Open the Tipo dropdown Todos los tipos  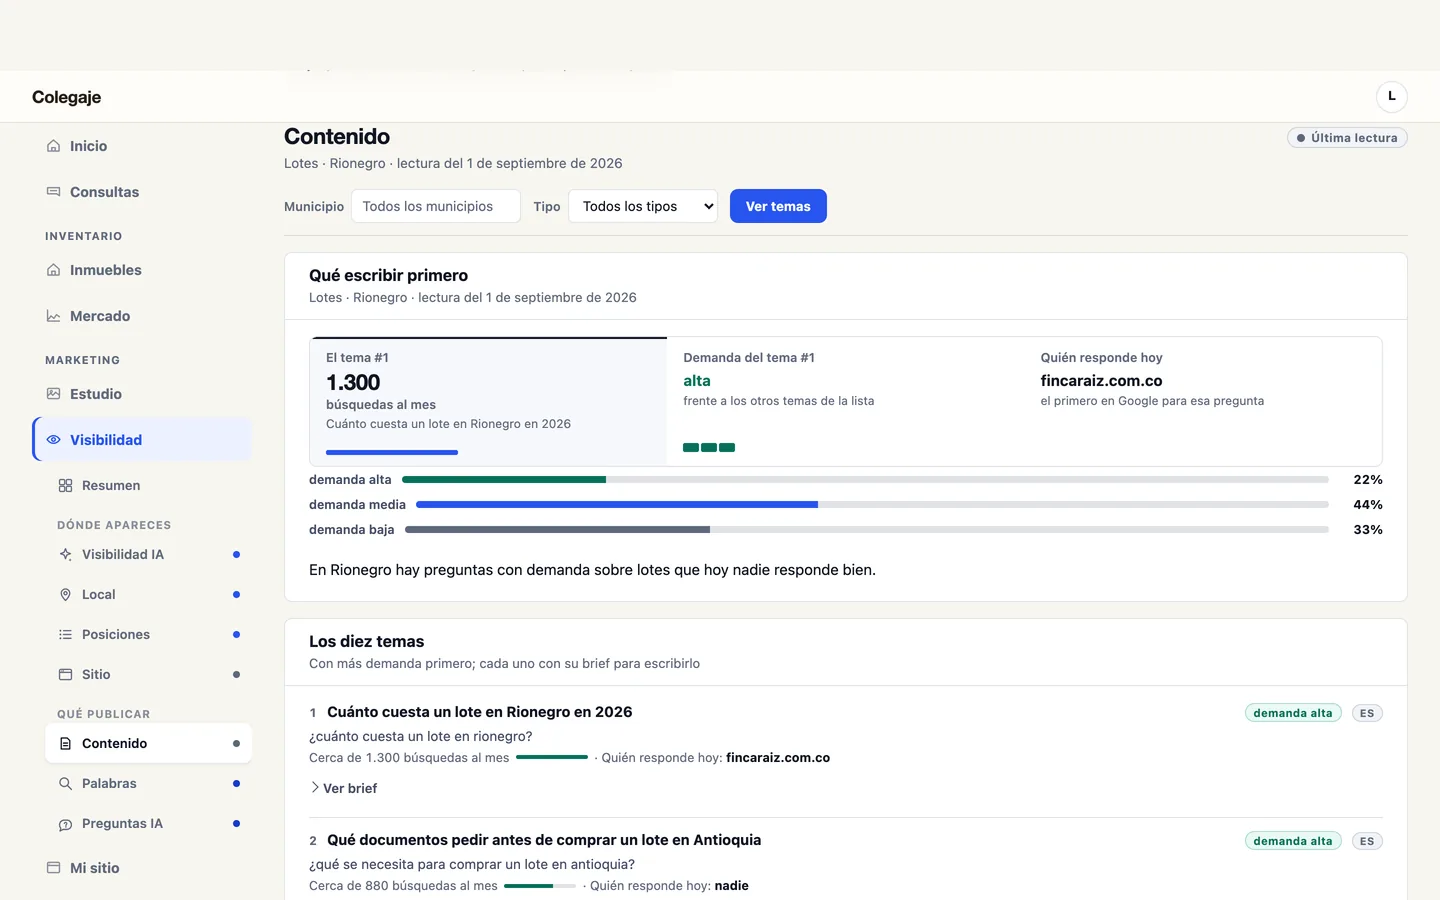point(643,206)
